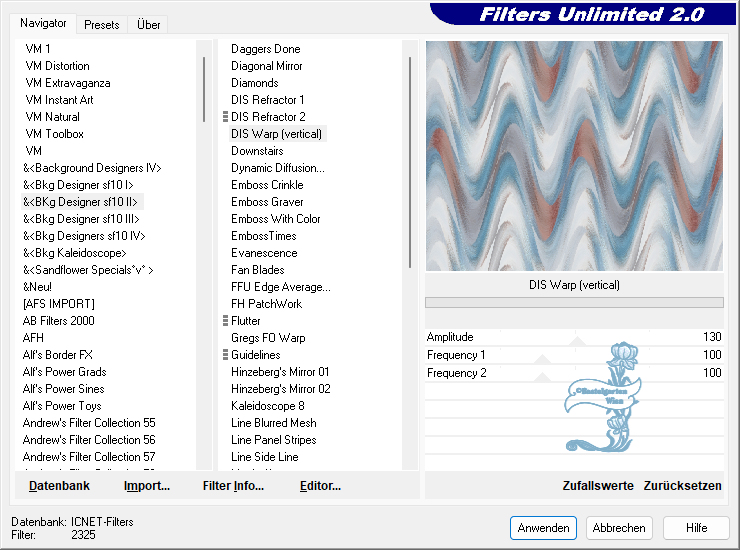Select the Emboss Crinkle filter
Image resolution: width=740 pixels, height=550 pixels.
(x=267, y=185)
